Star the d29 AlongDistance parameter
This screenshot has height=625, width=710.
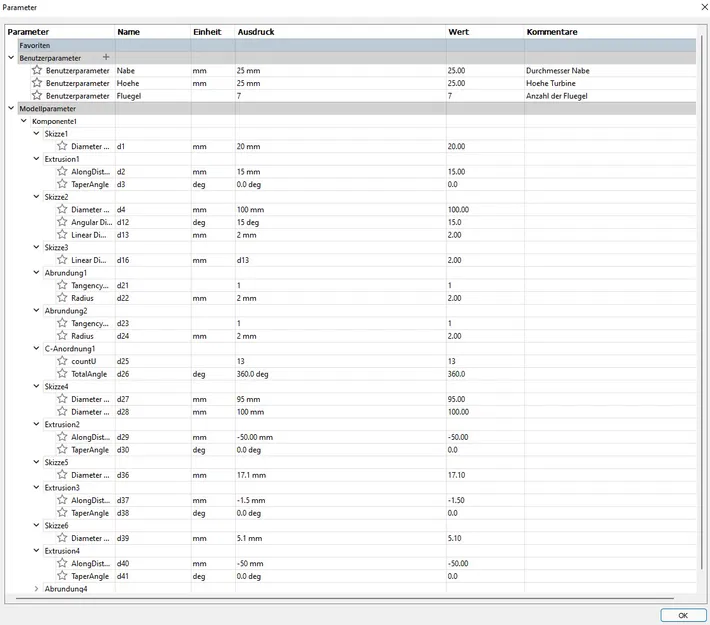62,437
